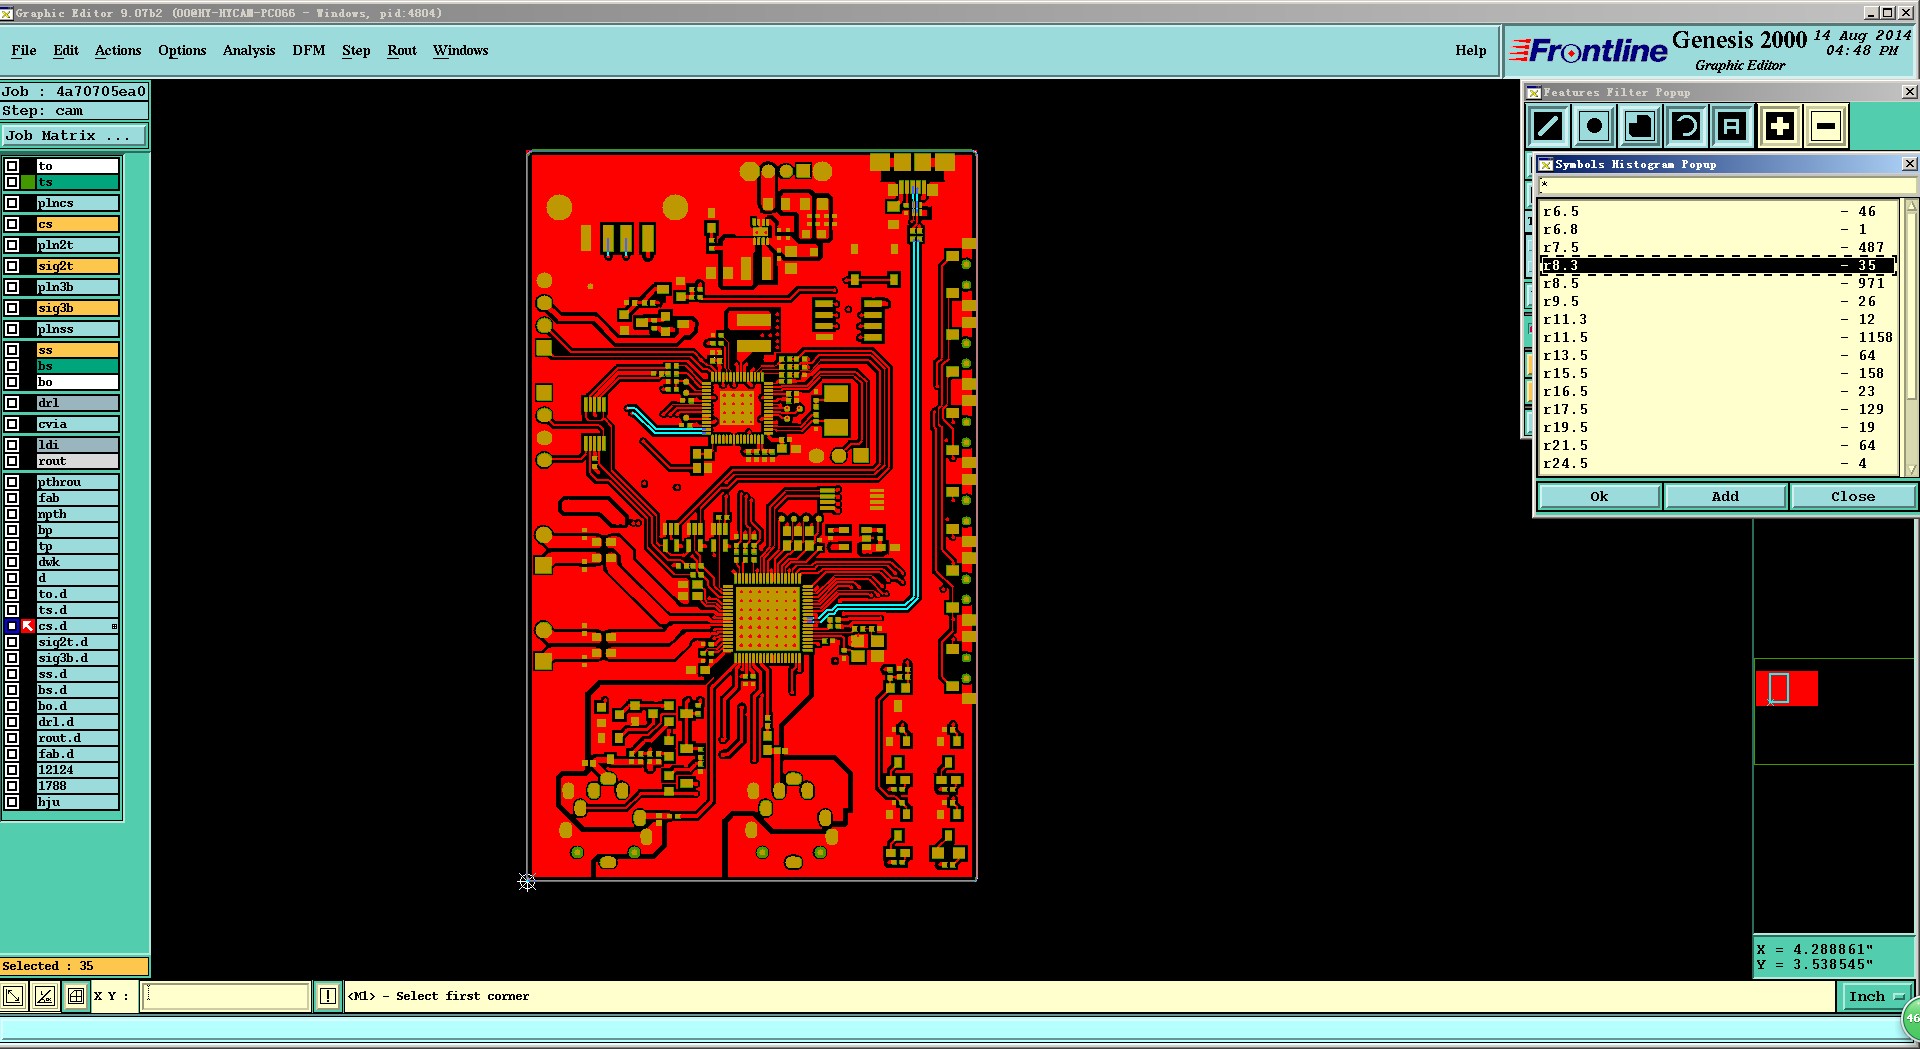Open the DFM menu
Screen dimensions: 1920x1049
pos(309,50)
